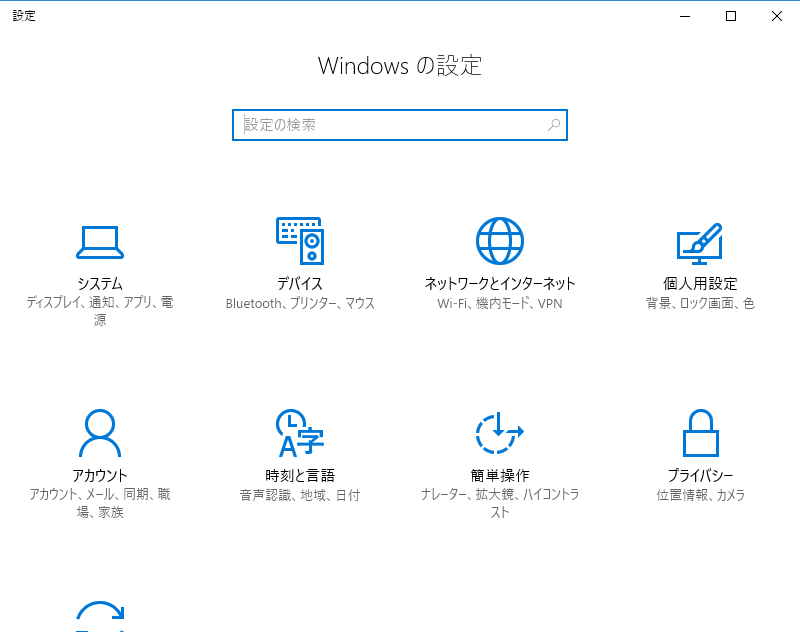Image resolution: width=800 pixels, height=632 pixels.
Task: Click text "Wi-Fi、機内モード、VPN"
Action: 499,304
